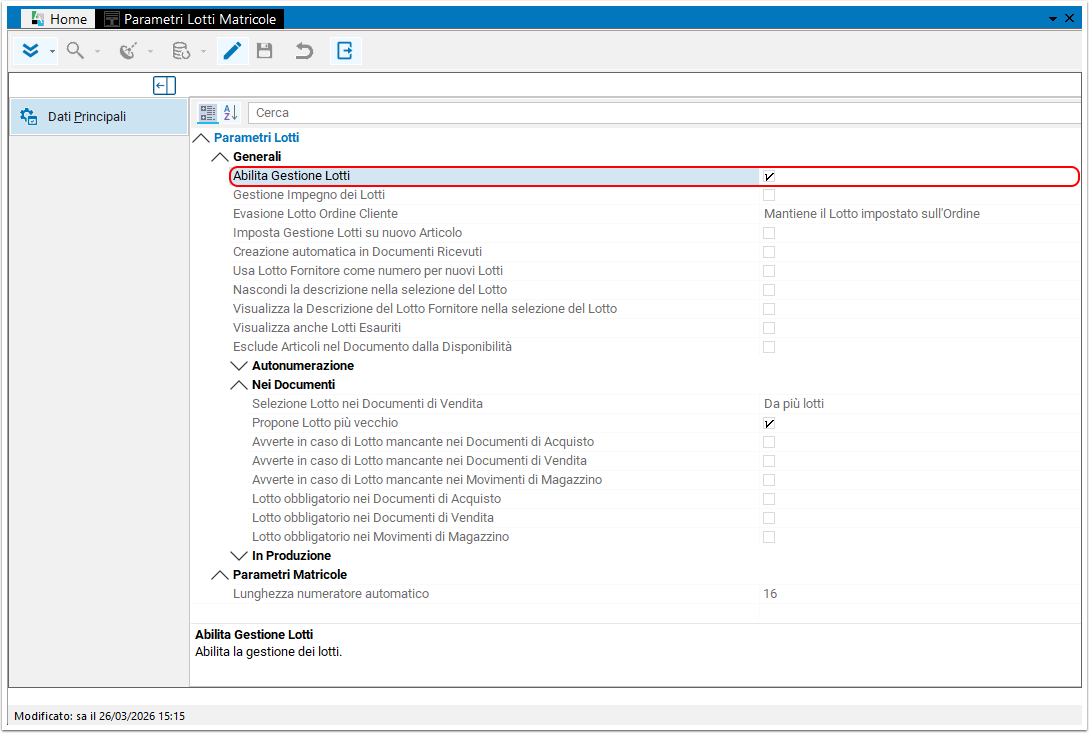Click the satellite-dish toolbar icon
This screenshot has height=733, width=1089.
point(128,51)
